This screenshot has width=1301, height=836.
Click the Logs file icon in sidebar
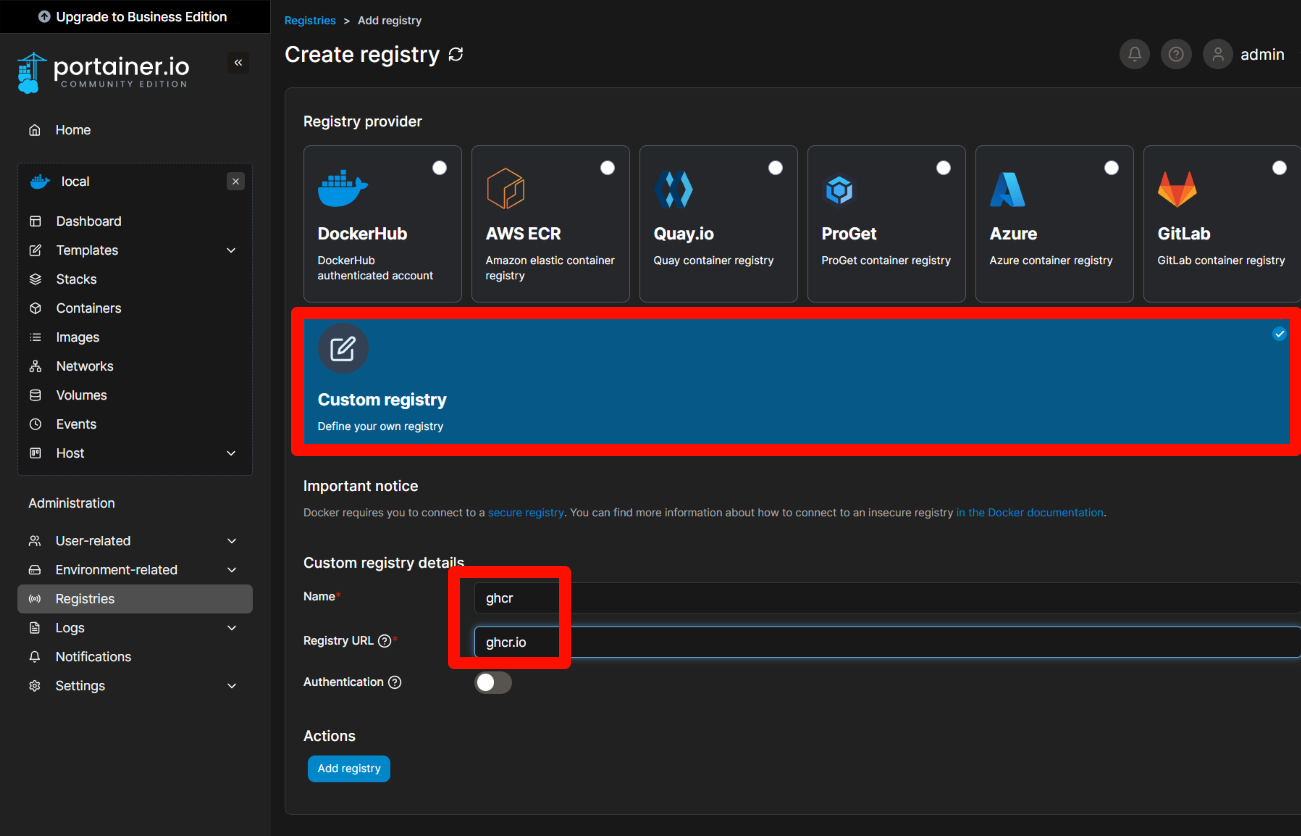(35, 628)
